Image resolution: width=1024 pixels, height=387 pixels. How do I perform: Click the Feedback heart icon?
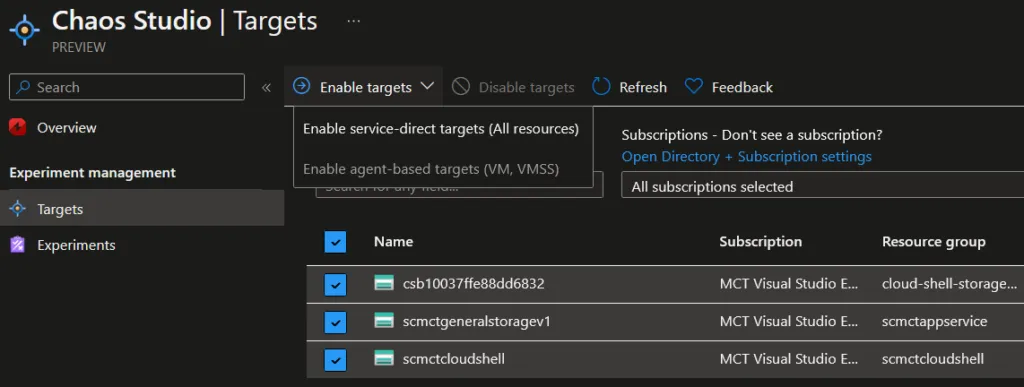(x=694, y=87)
